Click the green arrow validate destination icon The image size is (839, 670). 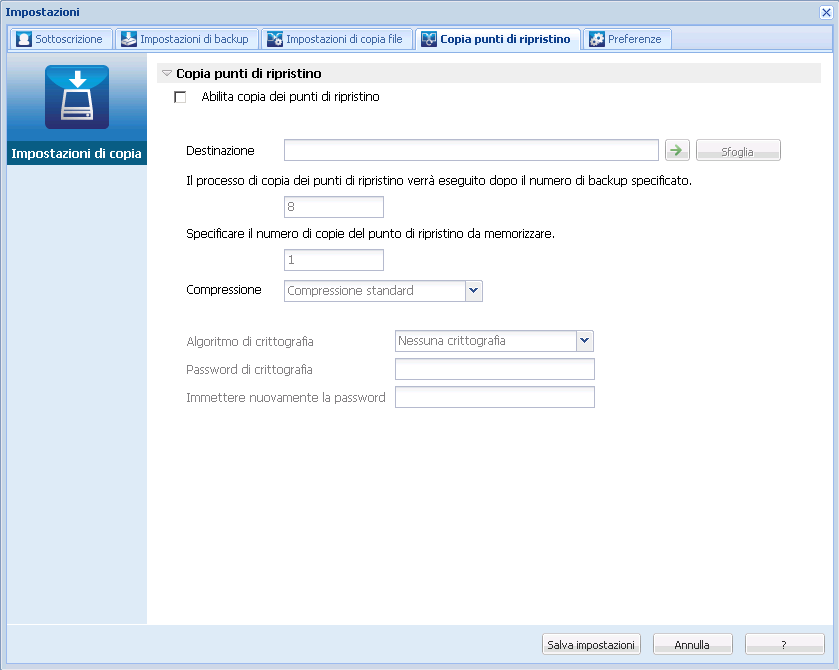(x=677, y=150)
